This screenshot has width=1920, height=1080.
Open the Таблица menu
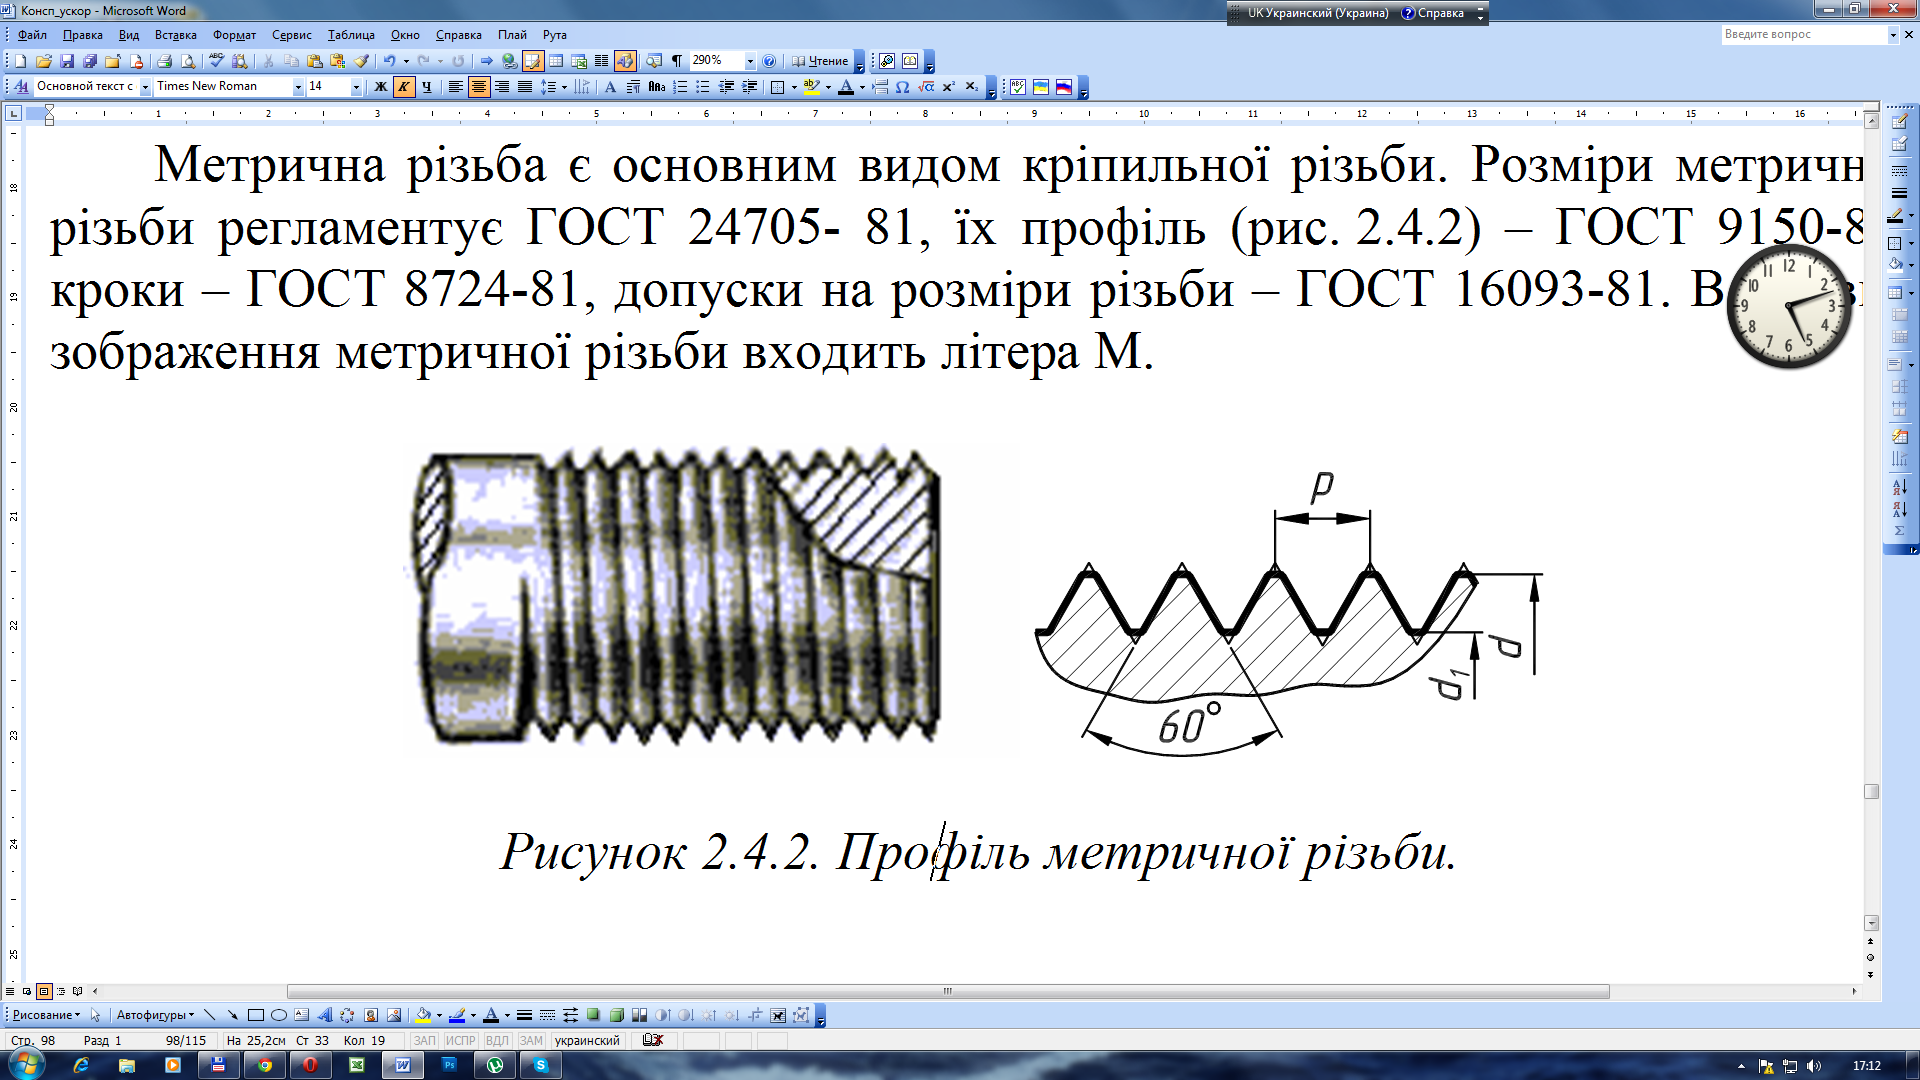351,35
